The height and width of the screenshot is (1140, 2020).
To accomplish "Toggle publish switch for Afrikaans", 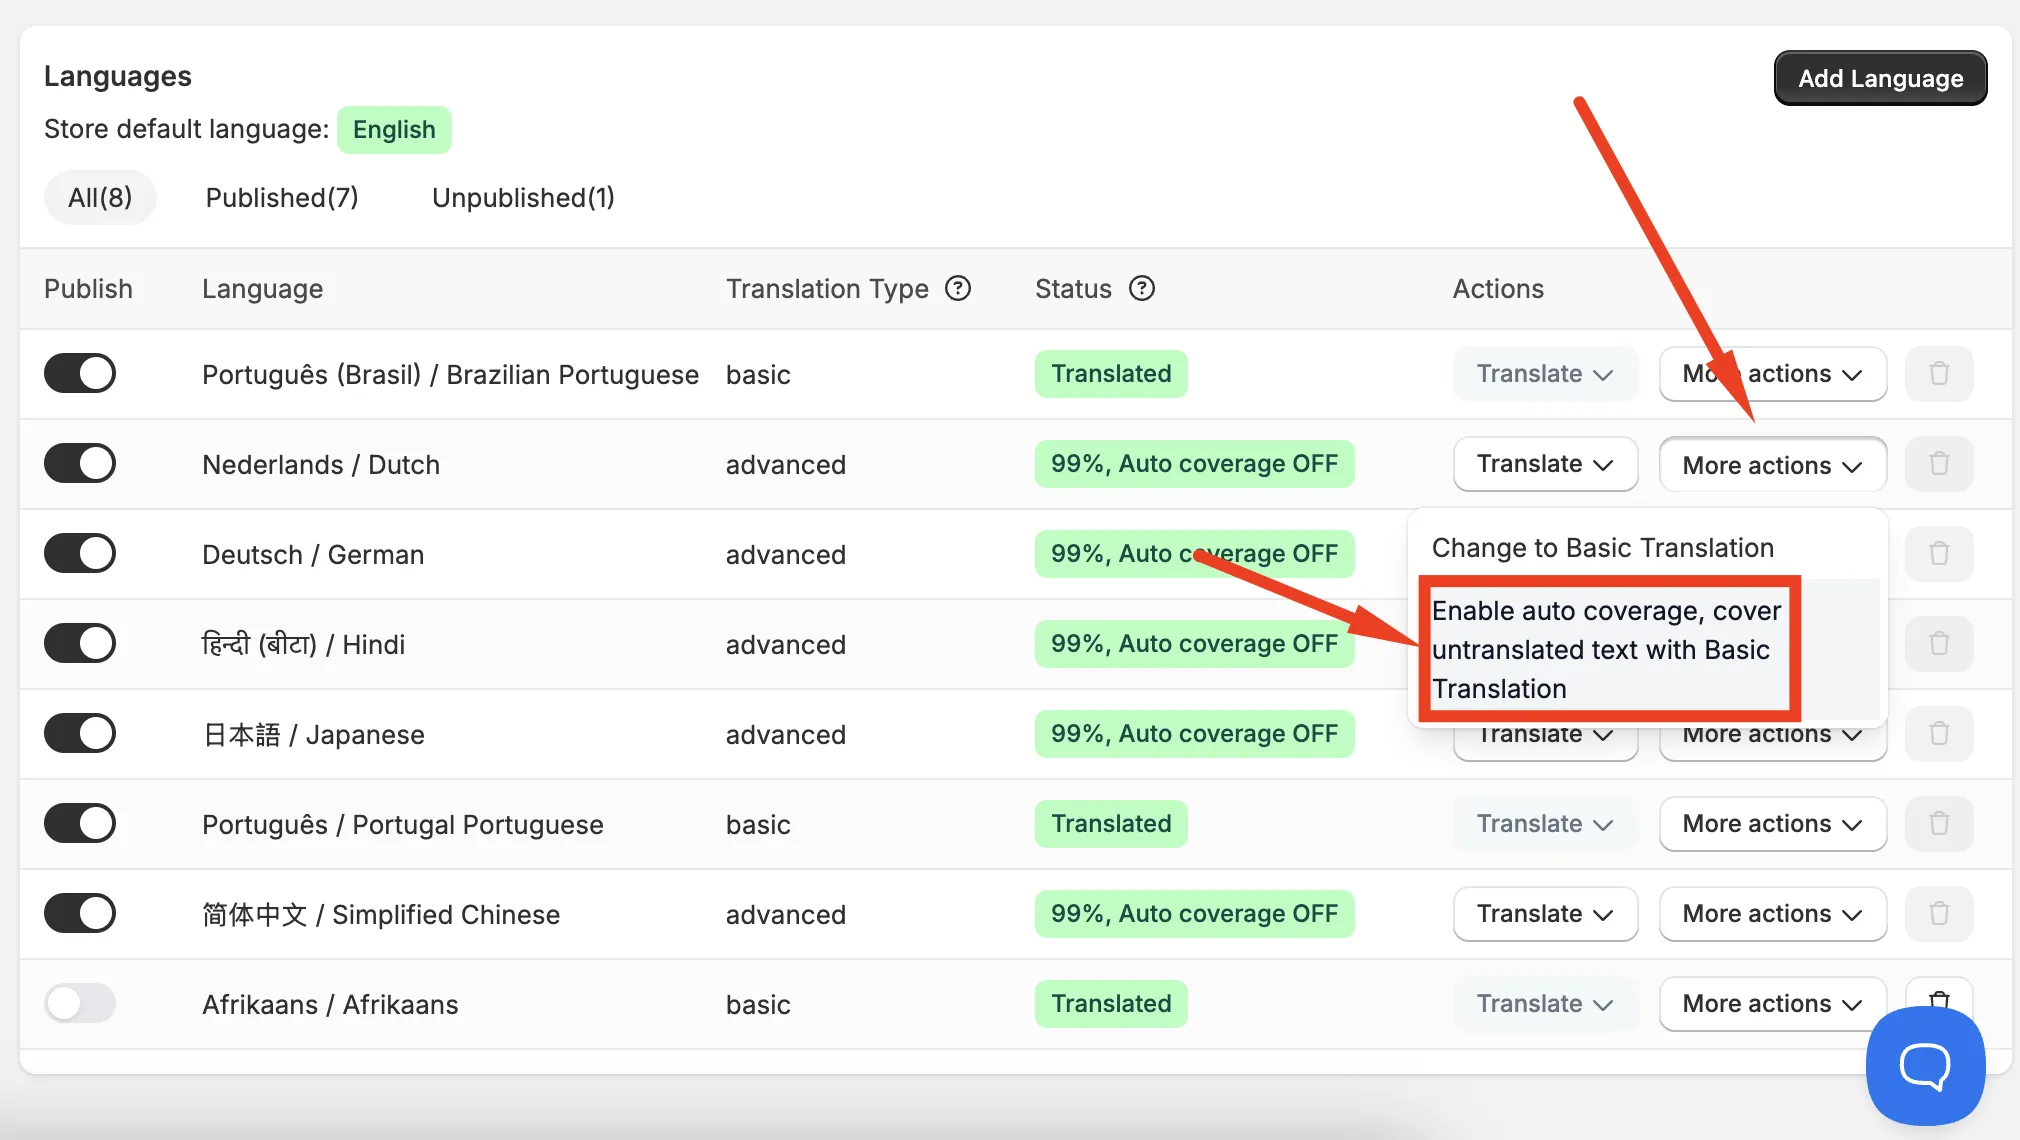I will point(80,1003).
